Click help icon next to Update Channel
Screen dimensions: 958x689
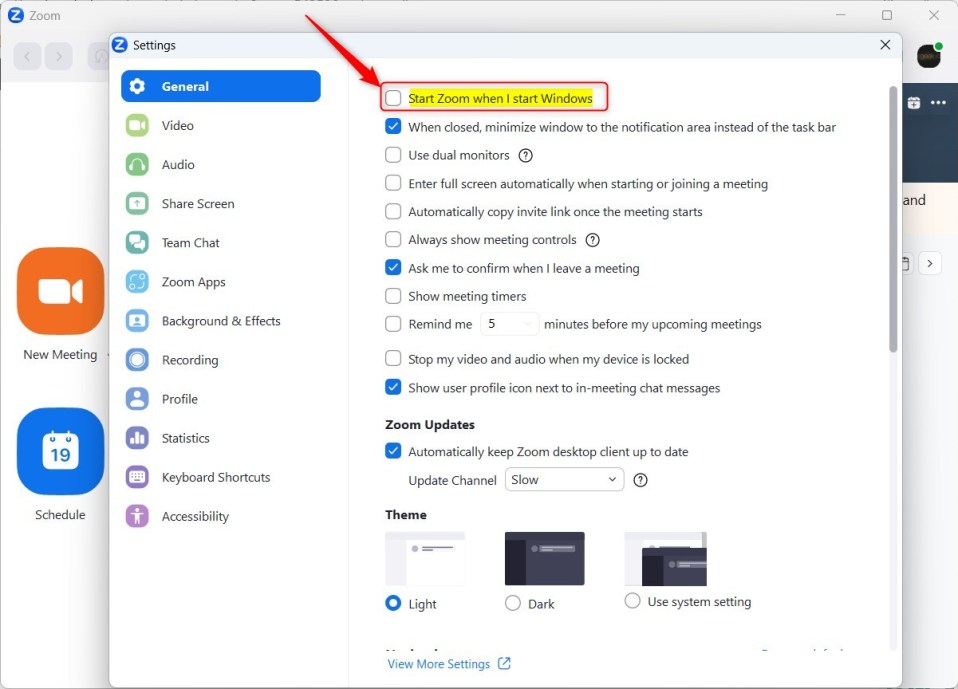[x=640, y=480]
